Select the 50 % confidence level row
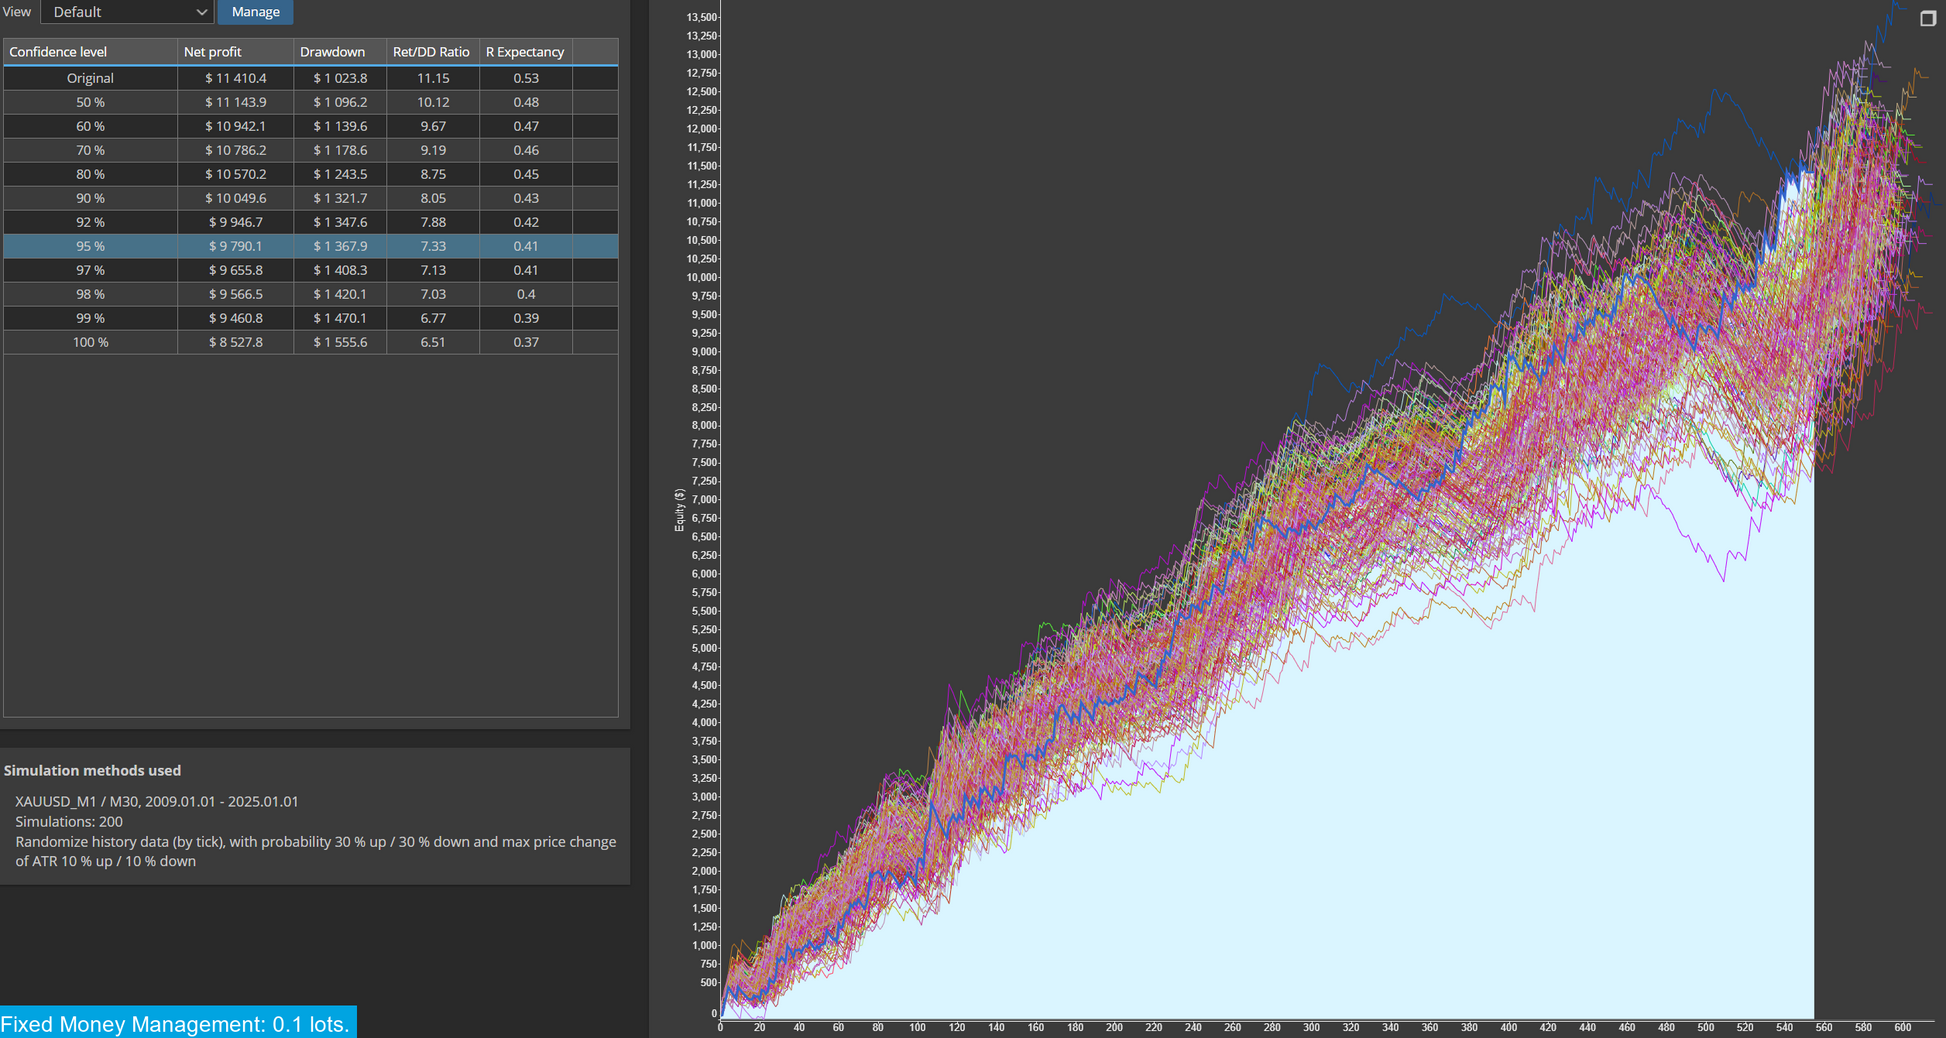 pyautogui.click(x=311, y=102)
